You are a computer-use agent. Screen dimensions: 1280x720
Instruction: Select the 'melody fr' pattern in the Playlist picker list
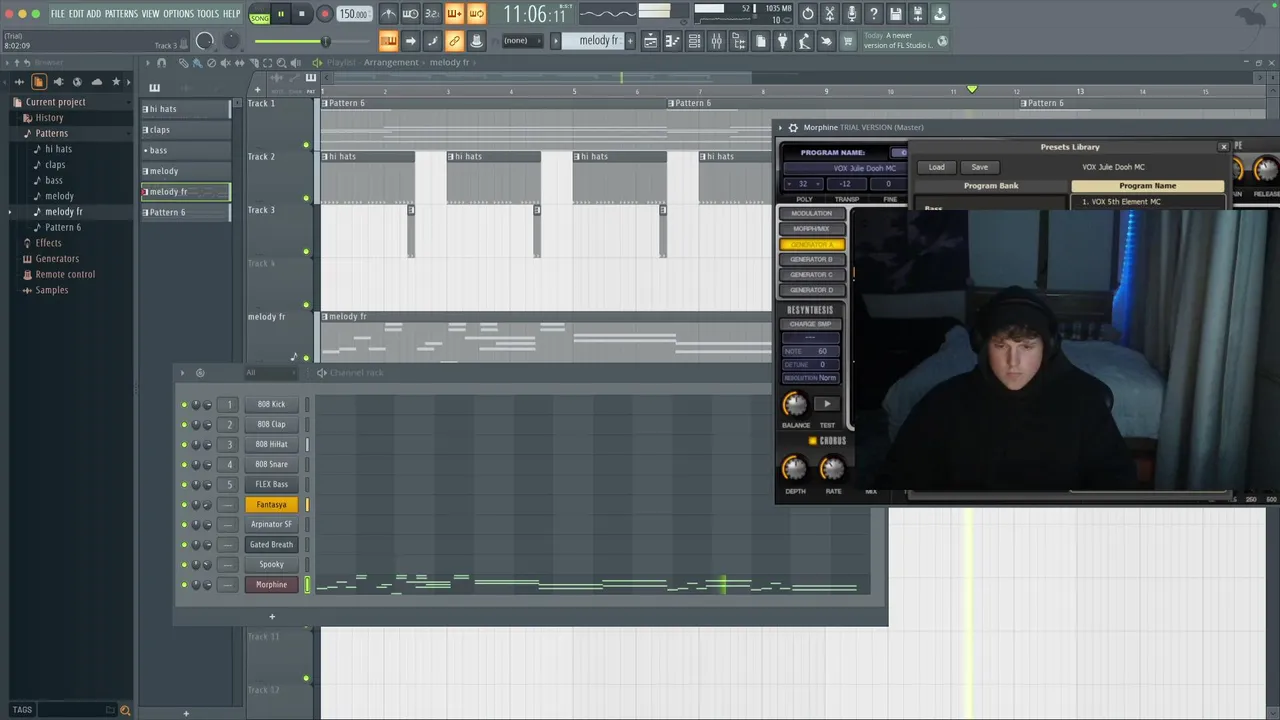point(185,192)
